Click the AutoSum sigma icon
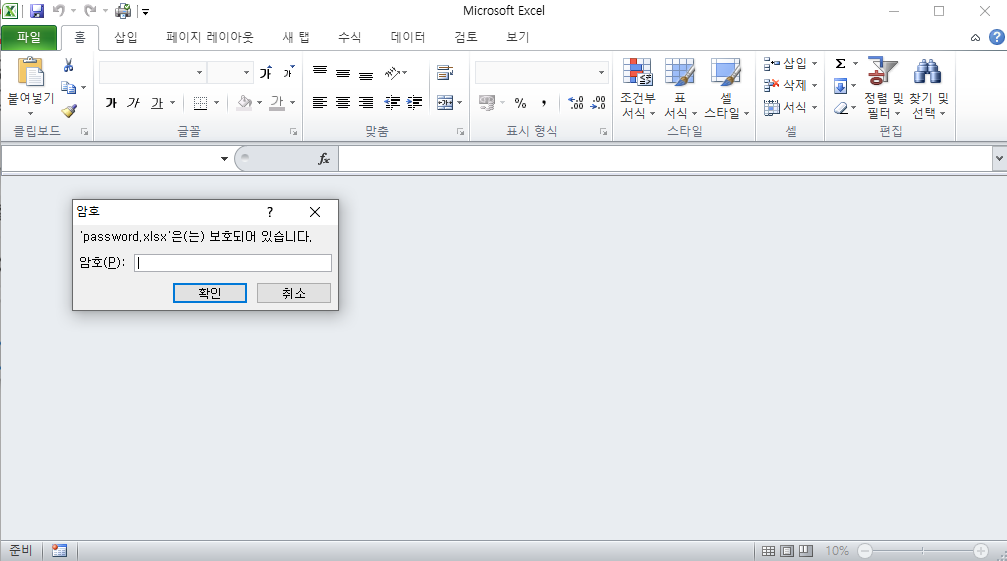 [840, 63]
